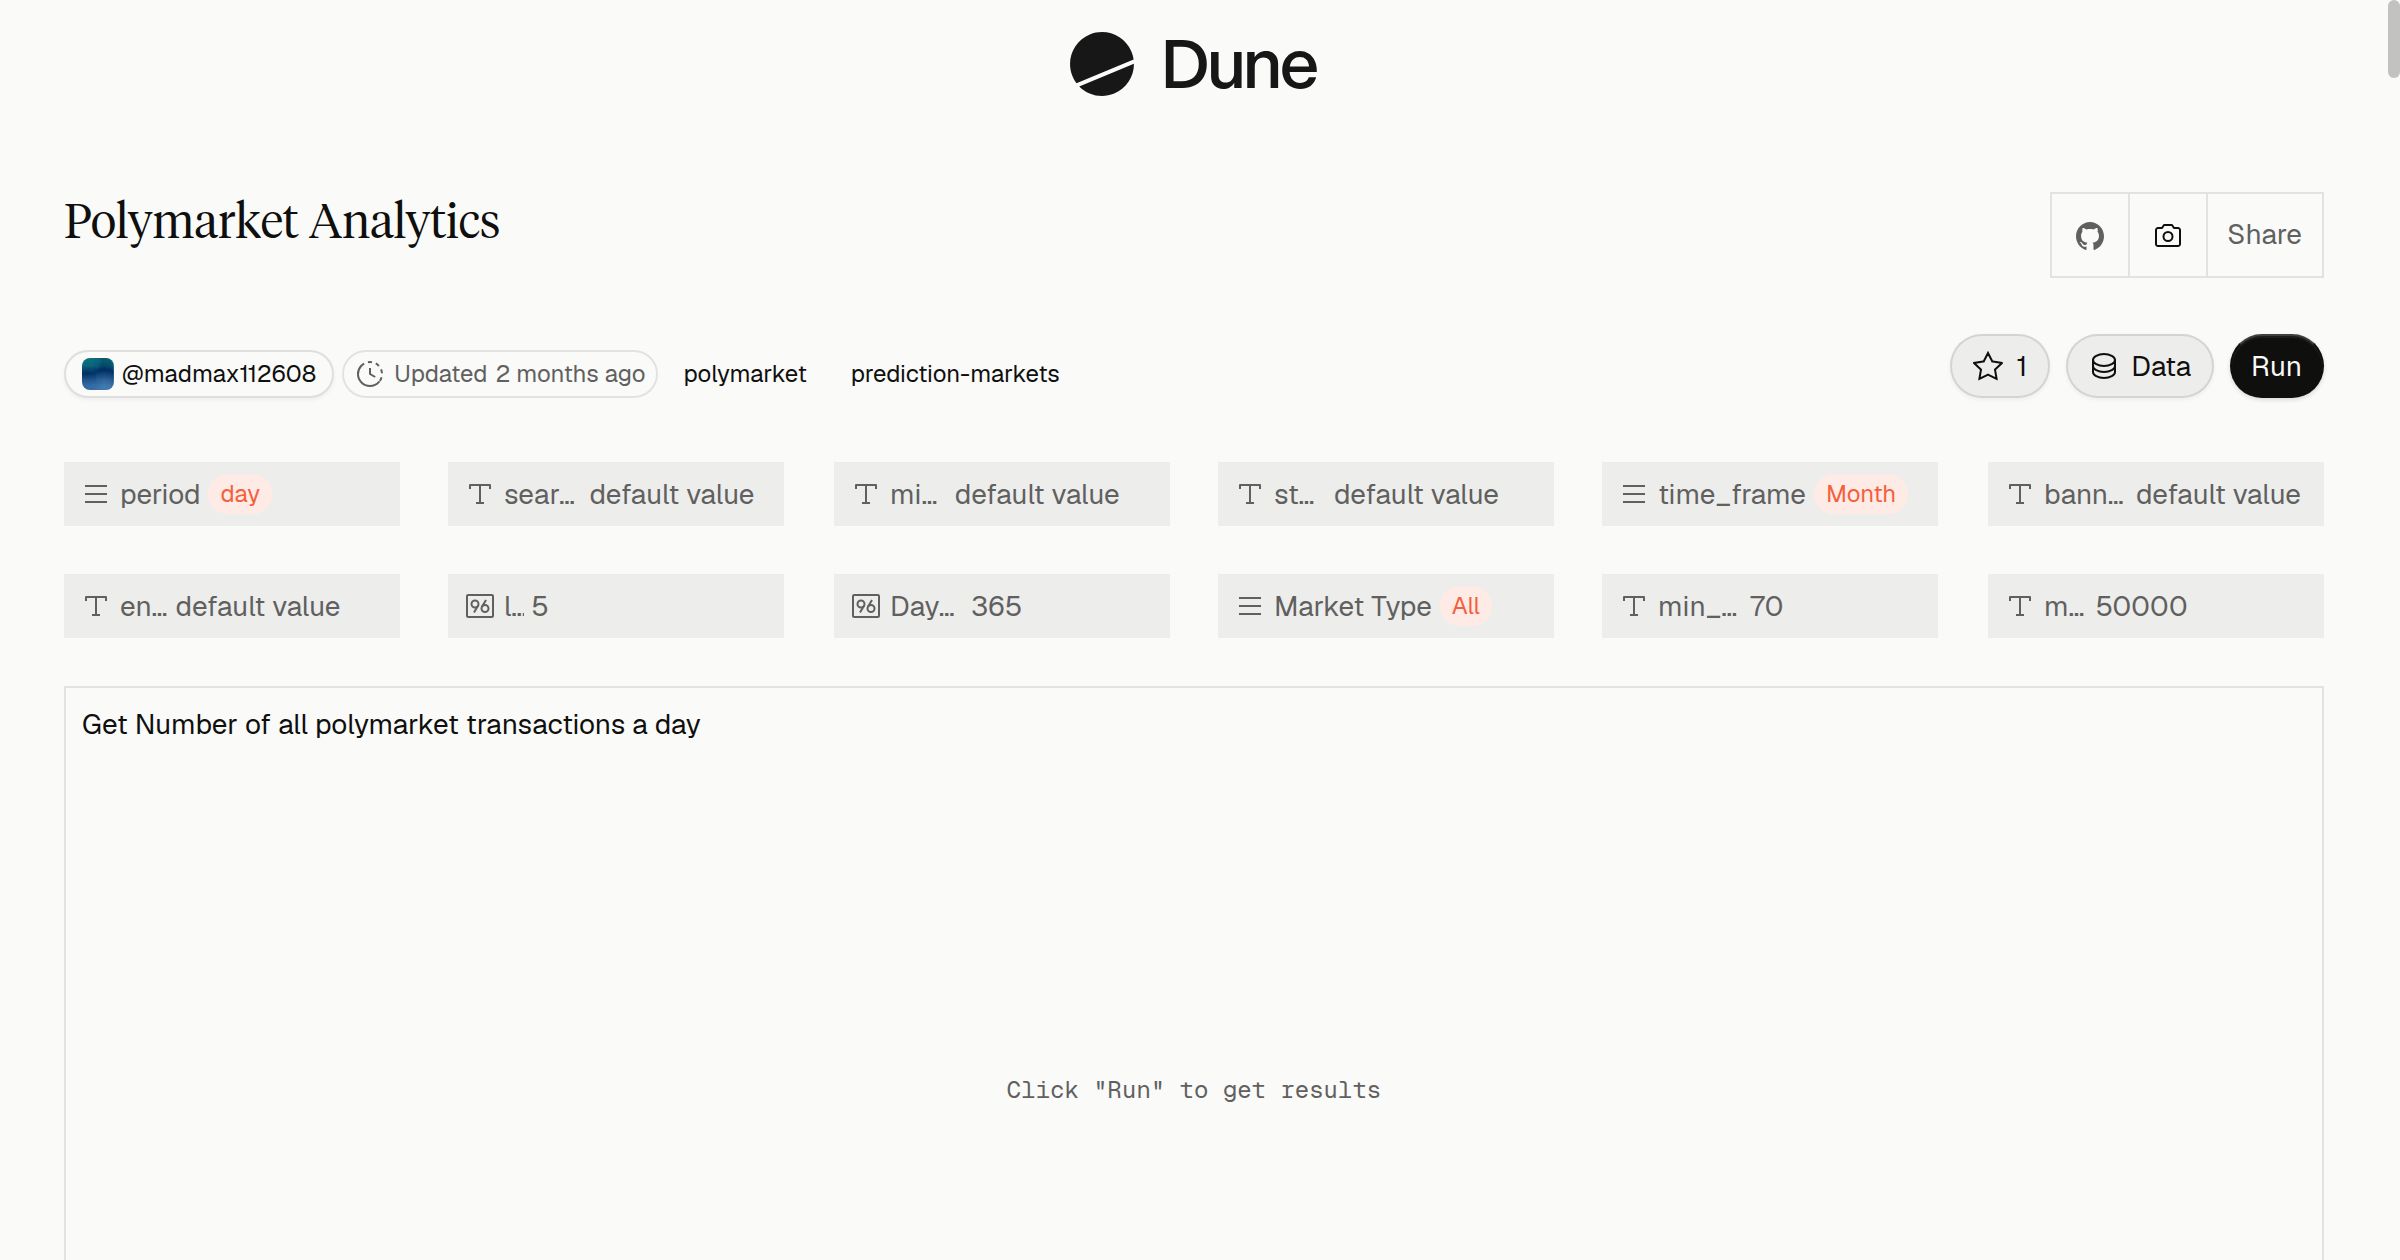Viewport: 2400px width, 1260px height.
Task: Click Get Number of all polymarket transactions text
Action: (391, 725)
